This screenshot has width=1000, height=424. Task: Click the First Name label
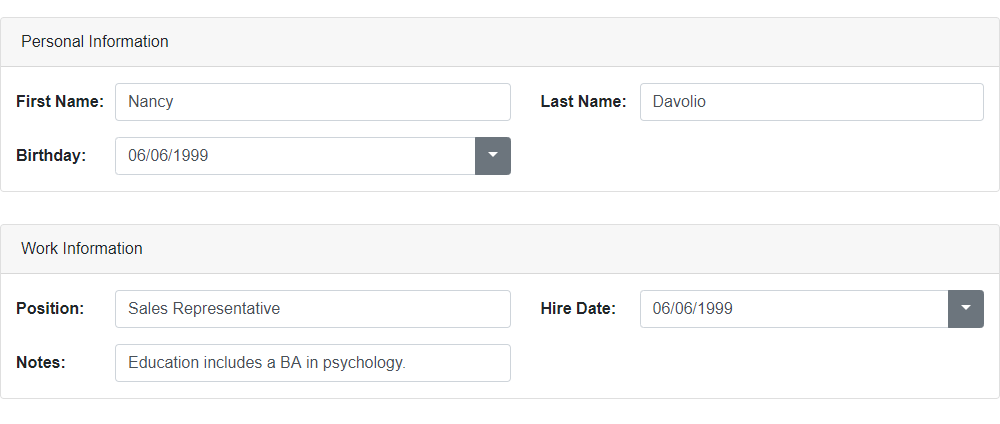[60, 102]
